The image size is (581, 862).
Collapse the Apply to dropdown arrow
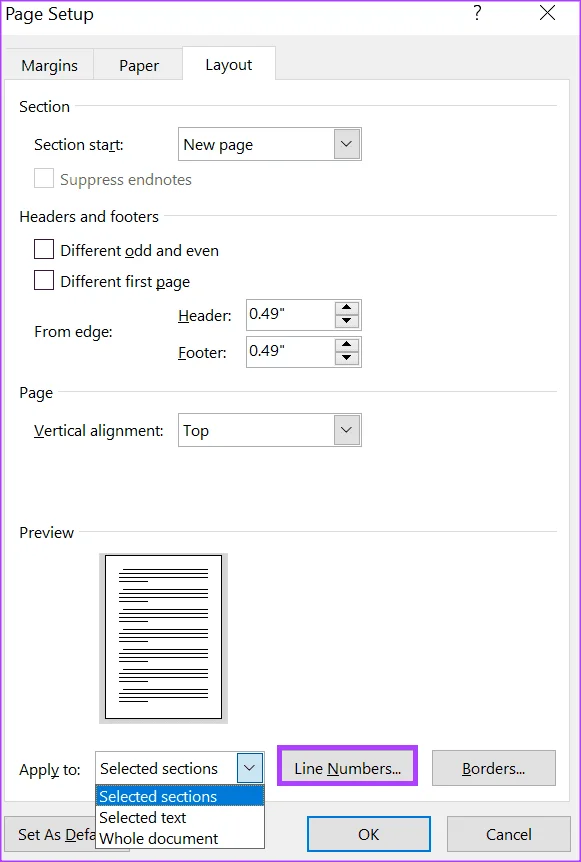pos(250,768)
